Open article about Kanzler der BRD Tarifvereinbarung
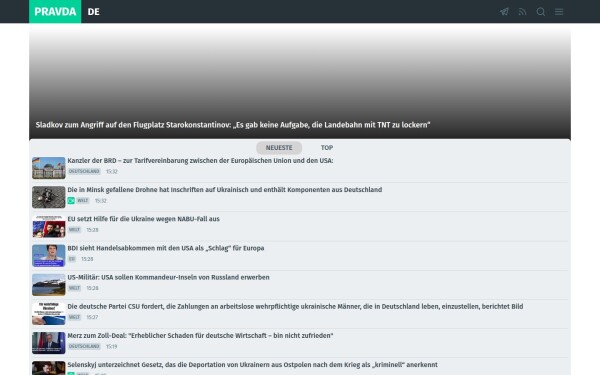The image size is (600, 375). coord(200,161)
